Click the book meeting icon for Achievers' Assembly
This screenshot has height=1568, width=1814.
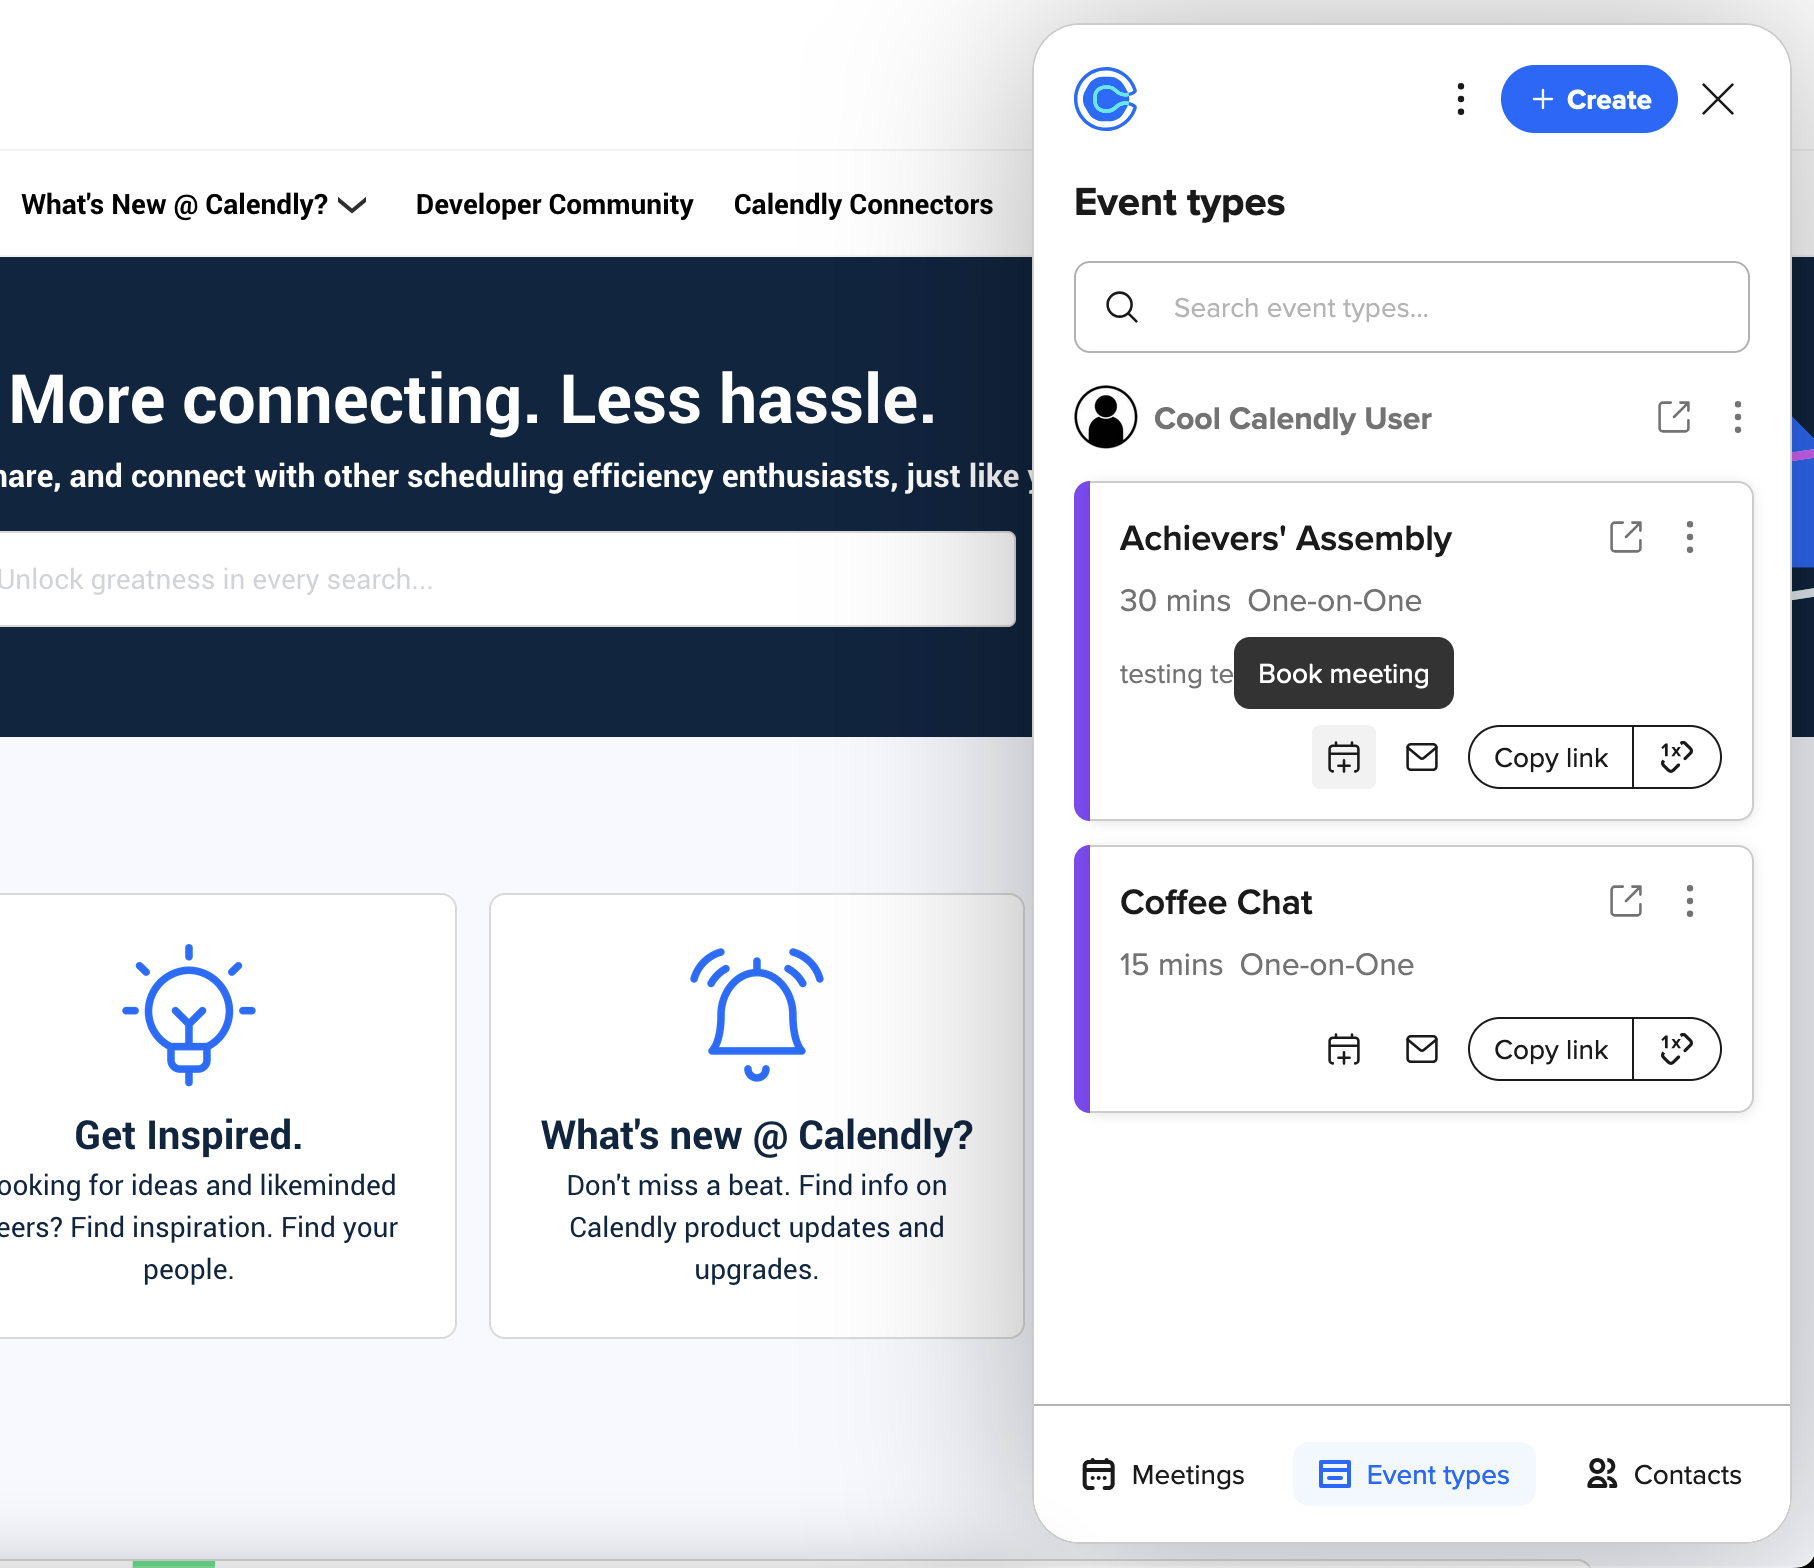1343,758
